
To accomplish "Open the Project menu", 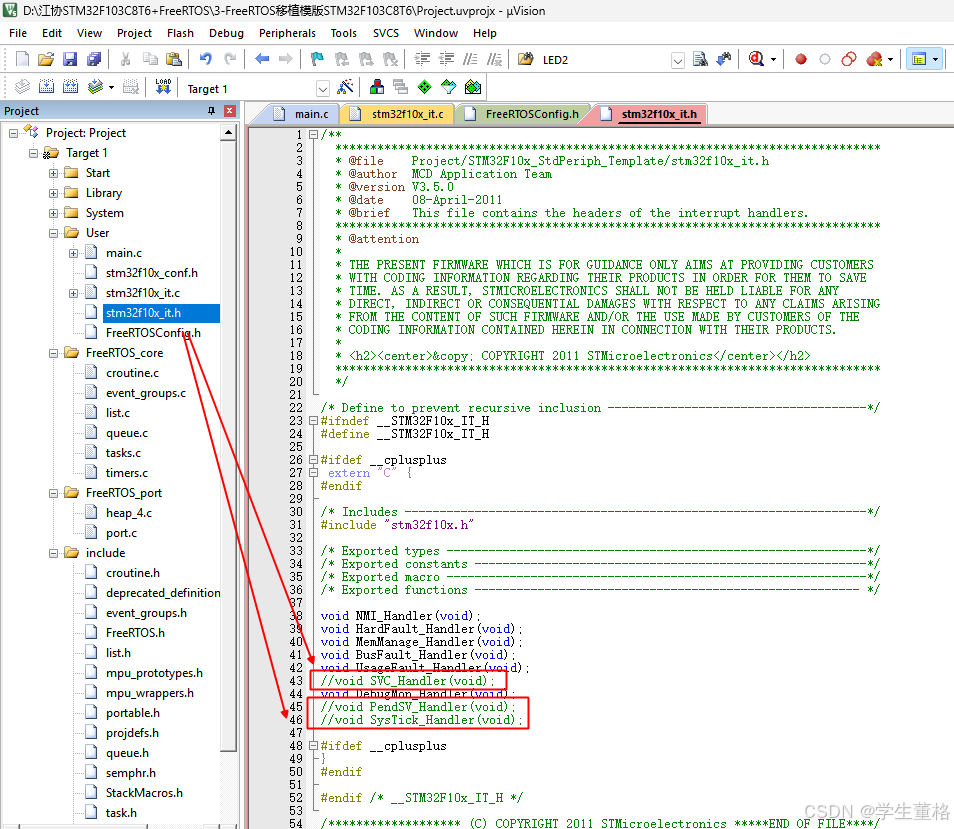I will [134, 33].
